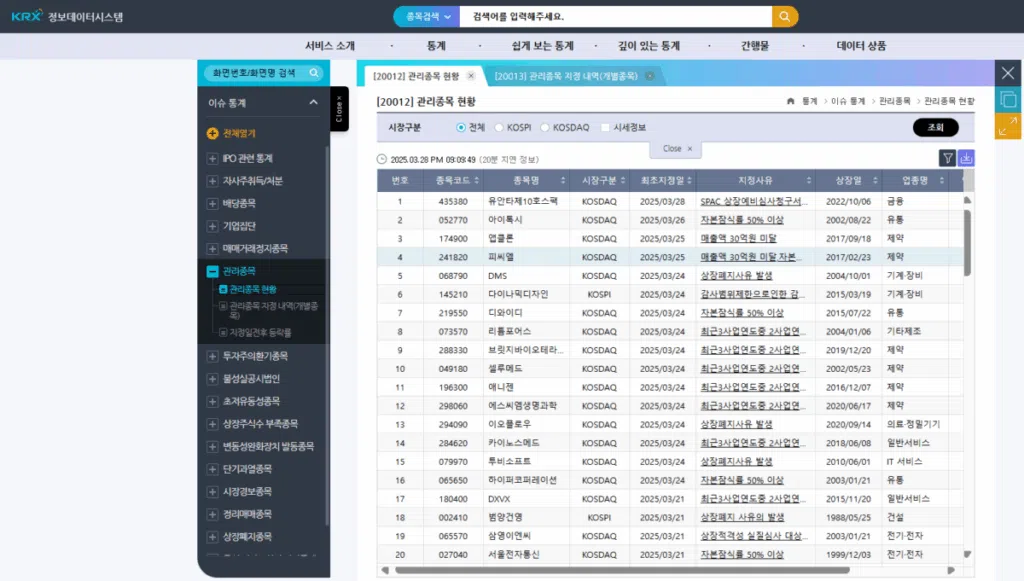1024x581 pixels.
Task: Click the purple download data icon
Action: pyautogui.click(x=966, y=158)
